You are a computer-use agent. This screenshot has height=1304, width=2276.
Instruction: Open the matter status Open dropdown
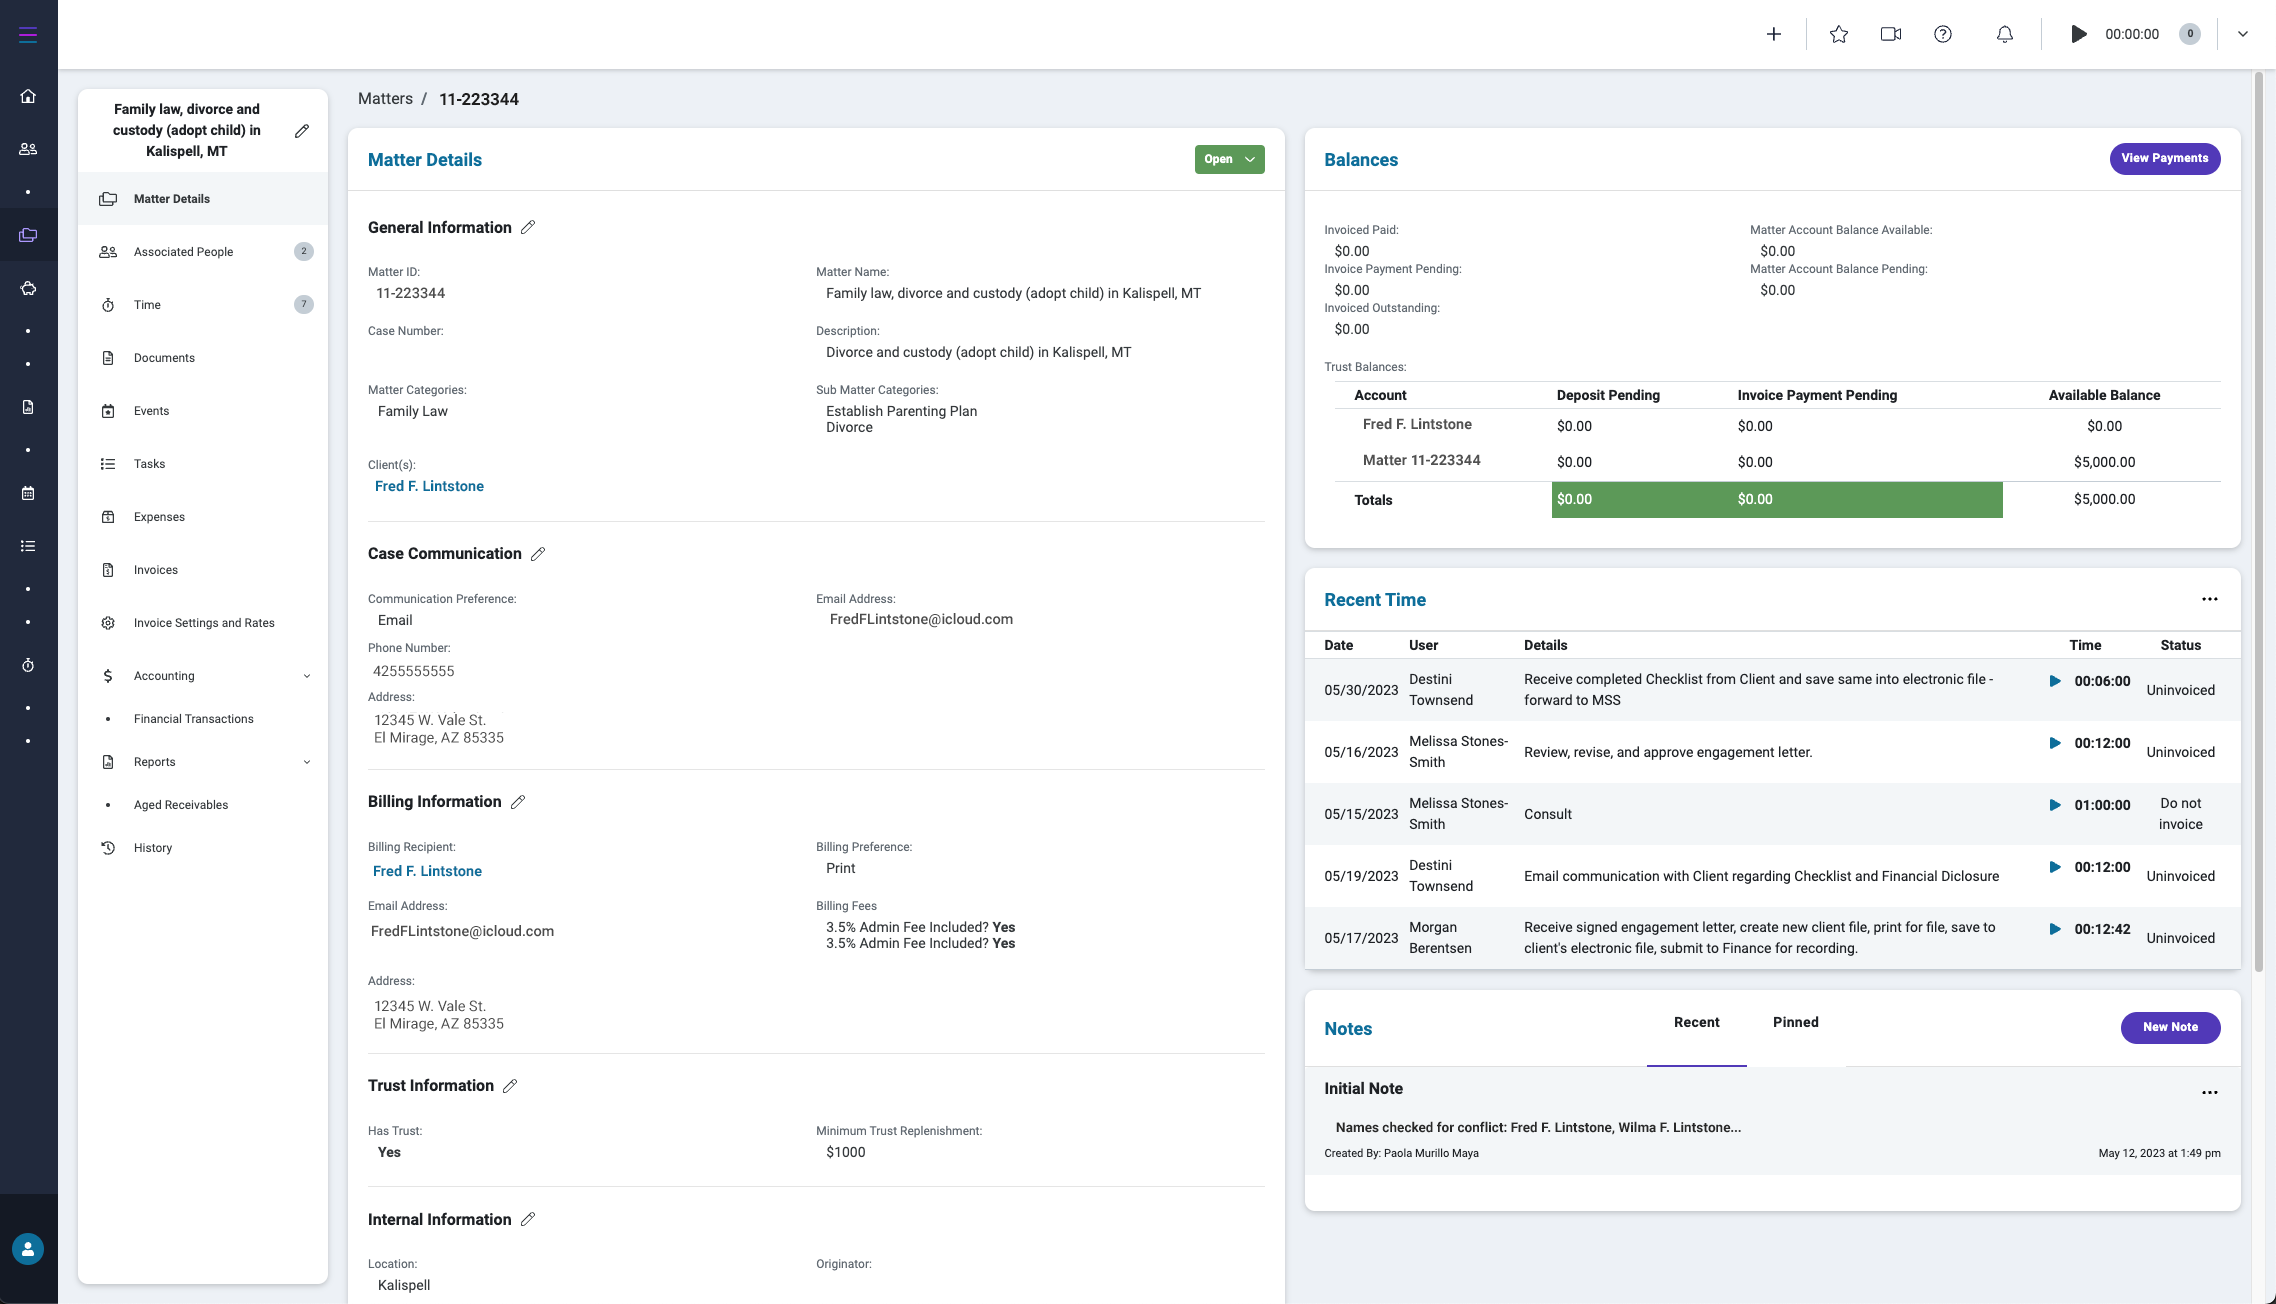(1229, 159)
